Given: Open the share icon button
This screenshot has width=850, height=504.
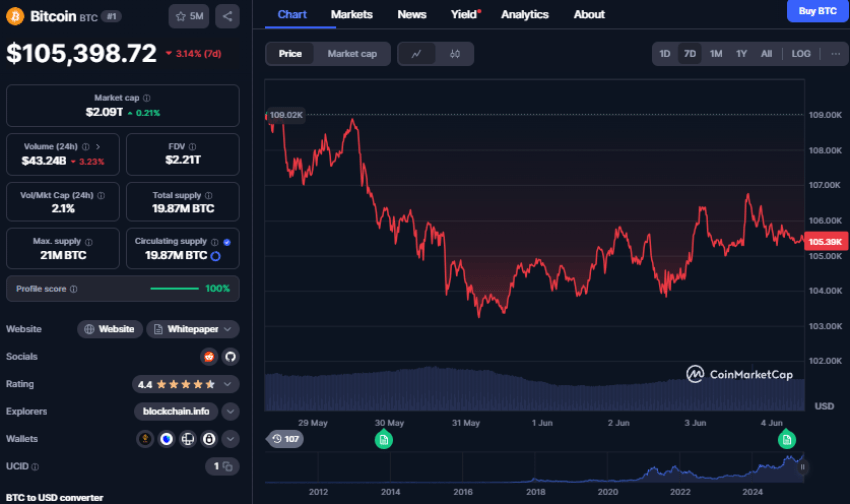Looking at the screenshot, I should [227, 16].
